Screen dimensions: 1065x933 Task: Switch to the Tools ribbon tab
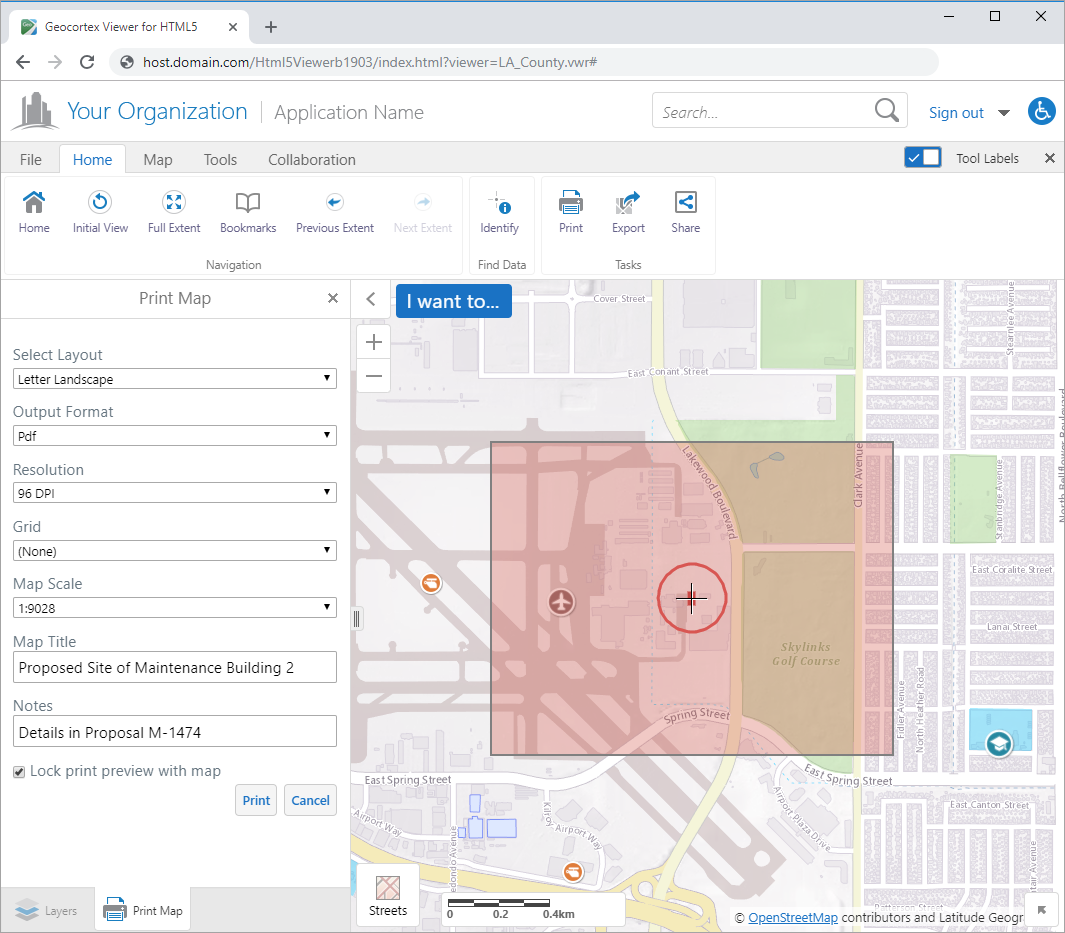220,160
